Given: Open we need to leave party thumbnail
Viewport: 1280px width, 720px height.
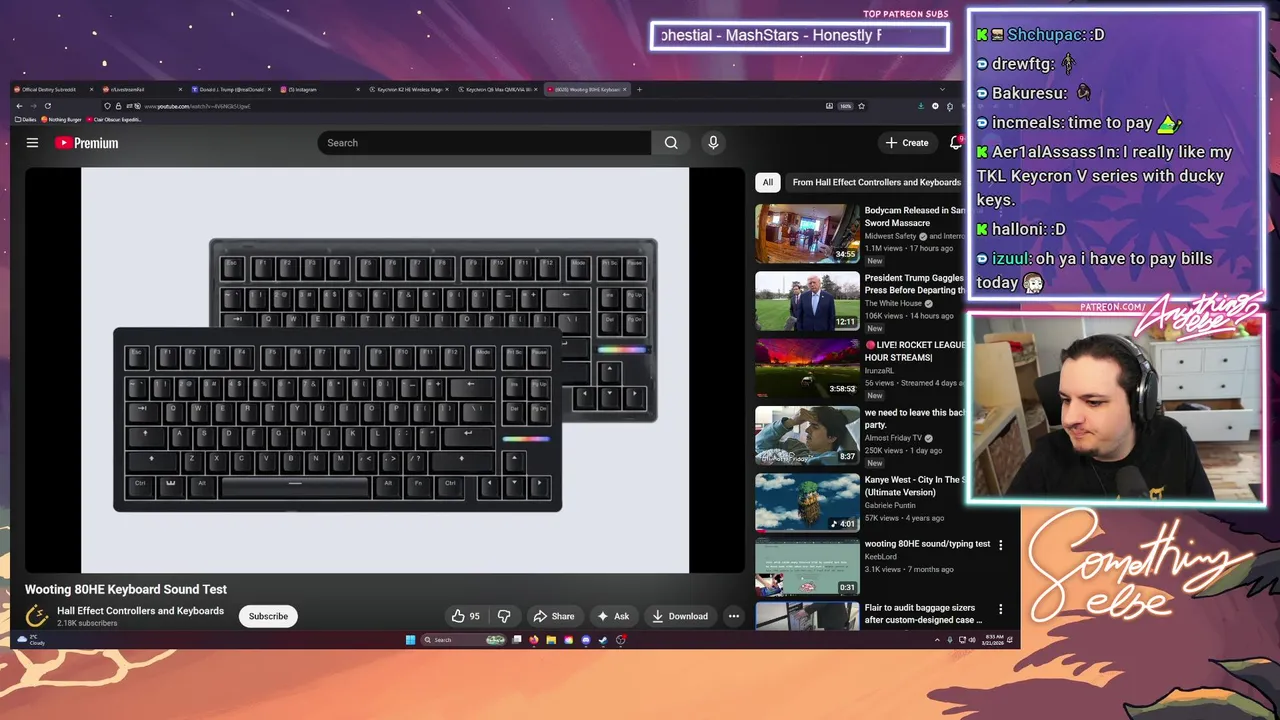Looking at the screenshot, I should tap(807, 436).
